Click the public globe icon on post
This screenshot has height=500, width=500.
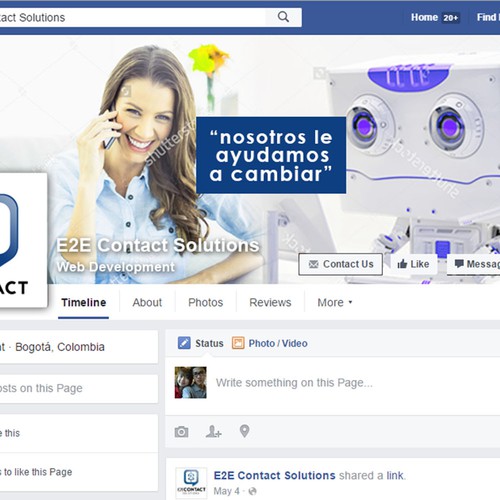click(253, 491)
